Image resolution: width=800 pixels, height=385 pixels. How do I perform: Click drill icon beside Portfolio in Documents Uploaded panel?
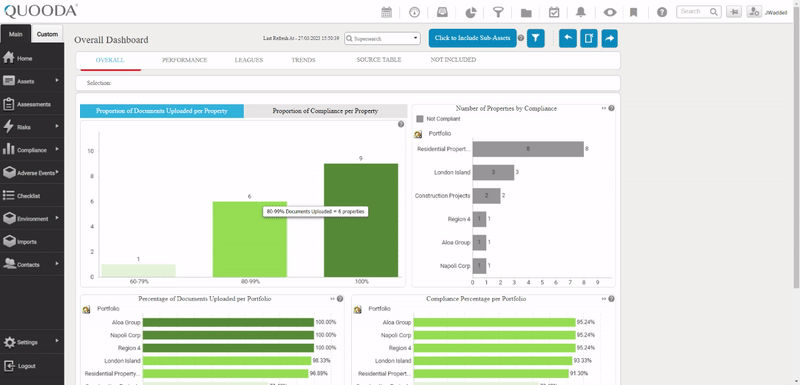(x=87, y=309)
